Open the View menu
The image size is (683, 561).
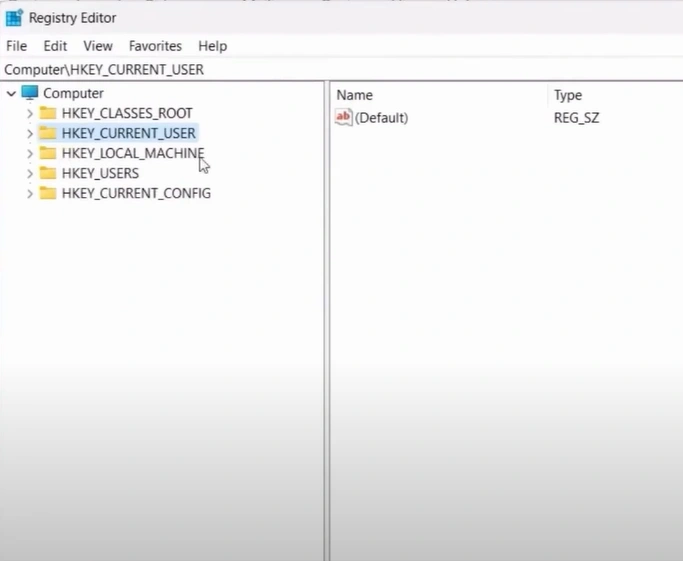(x=98, y=46)
